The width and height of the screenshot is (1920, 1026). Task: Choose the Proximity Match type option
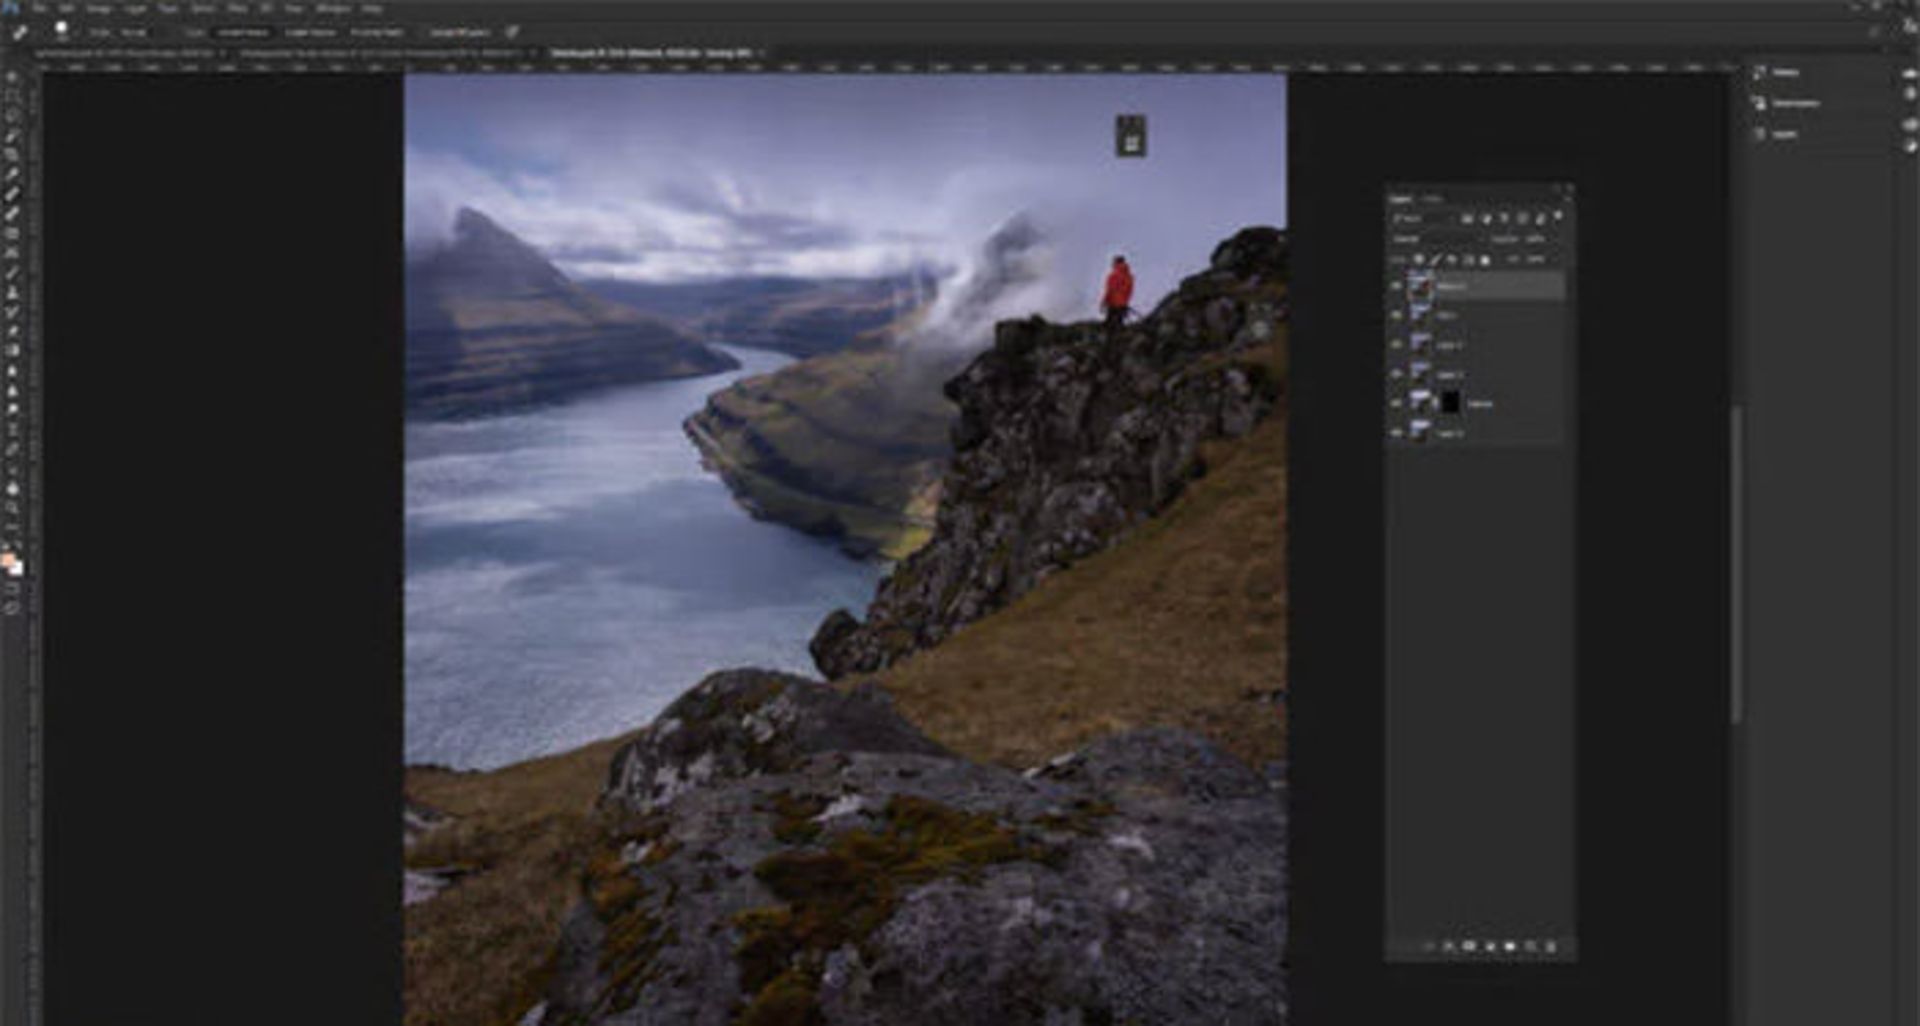click(x=377, y=32)
